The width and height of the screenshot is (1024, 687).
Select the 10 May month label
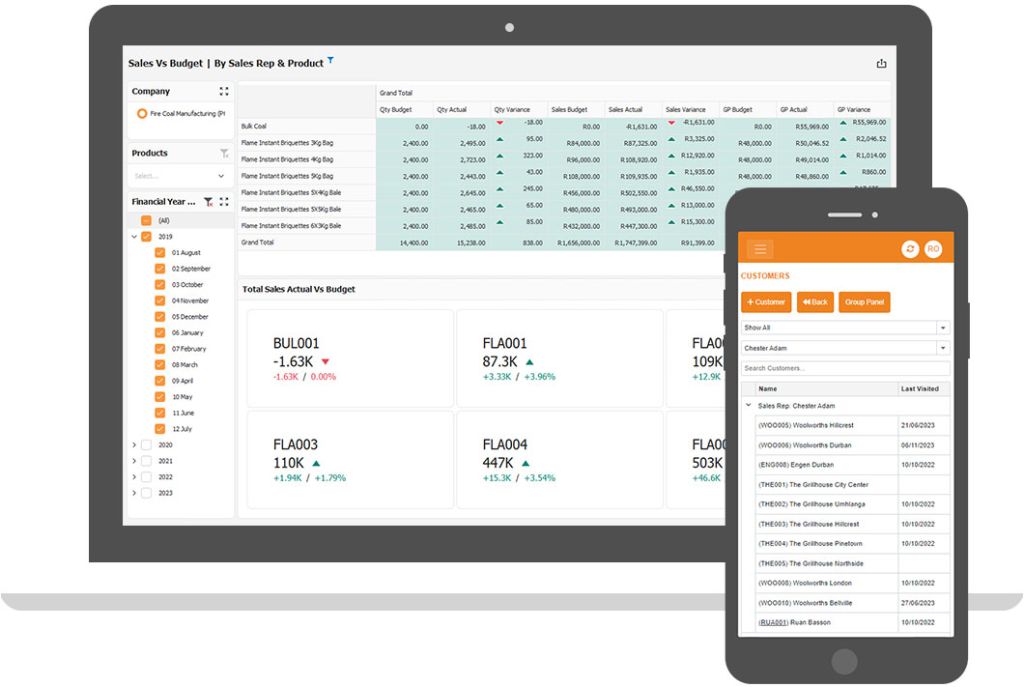click(x=182, y=397)
